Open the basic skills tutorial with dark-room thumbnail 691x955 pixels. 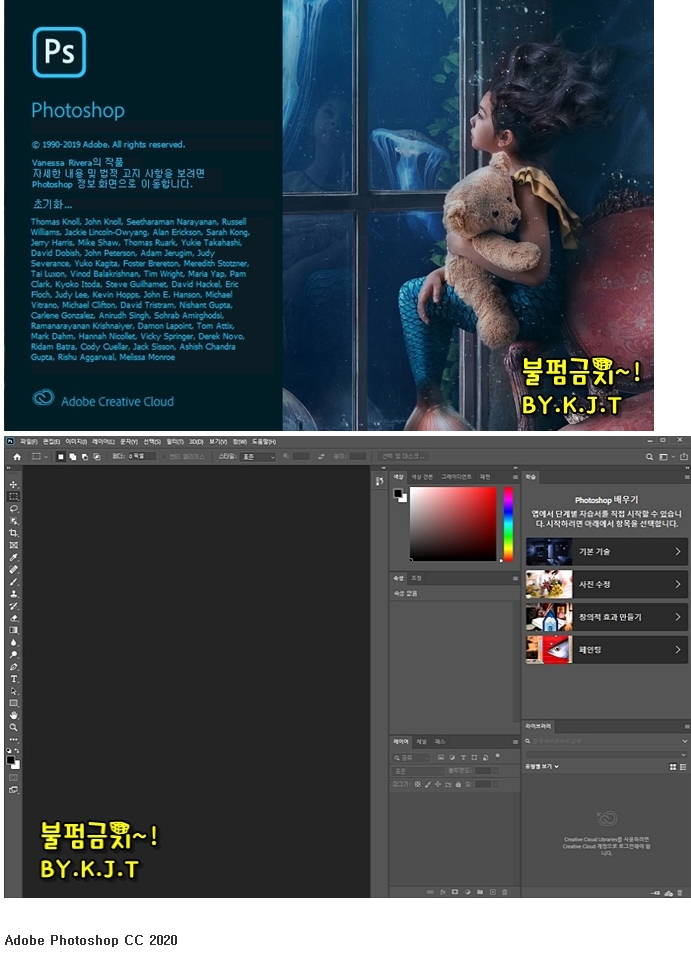pos(607,551)
